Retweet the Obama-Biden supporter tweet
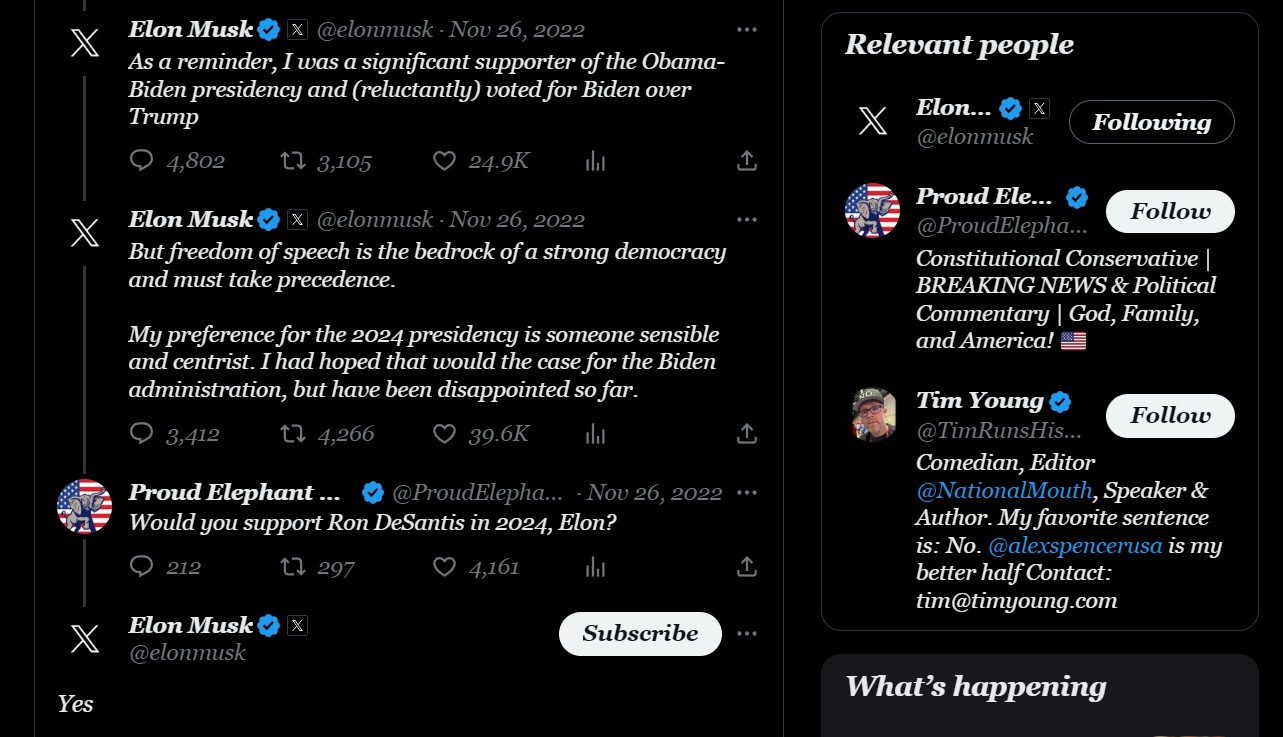This screenshot has width=1283, height=737. tap(293, 160)
